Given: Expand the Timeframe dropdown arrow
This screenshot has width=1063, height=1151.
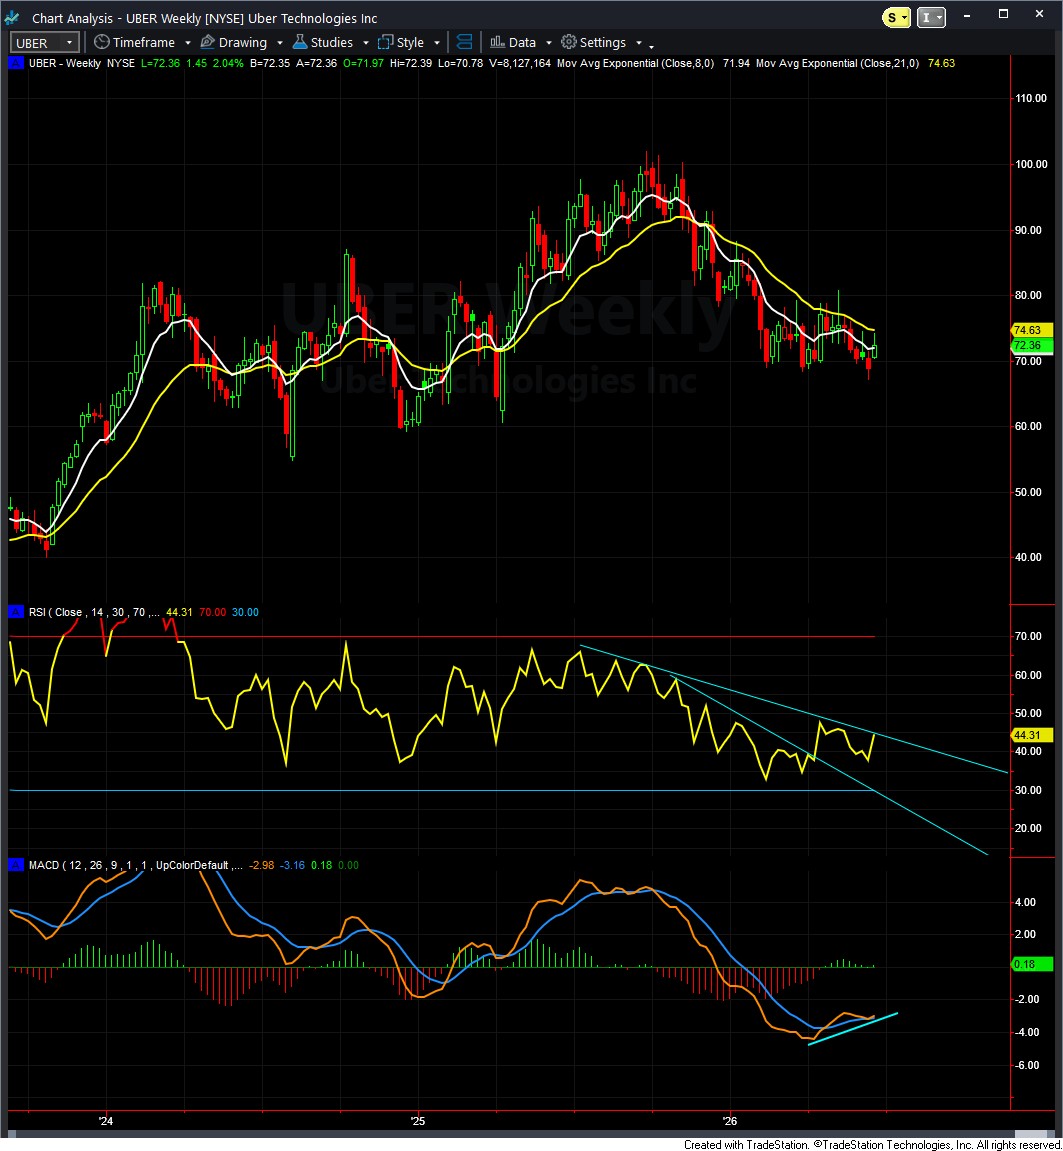Looking at the screenshot, I should tap(188, 43).
